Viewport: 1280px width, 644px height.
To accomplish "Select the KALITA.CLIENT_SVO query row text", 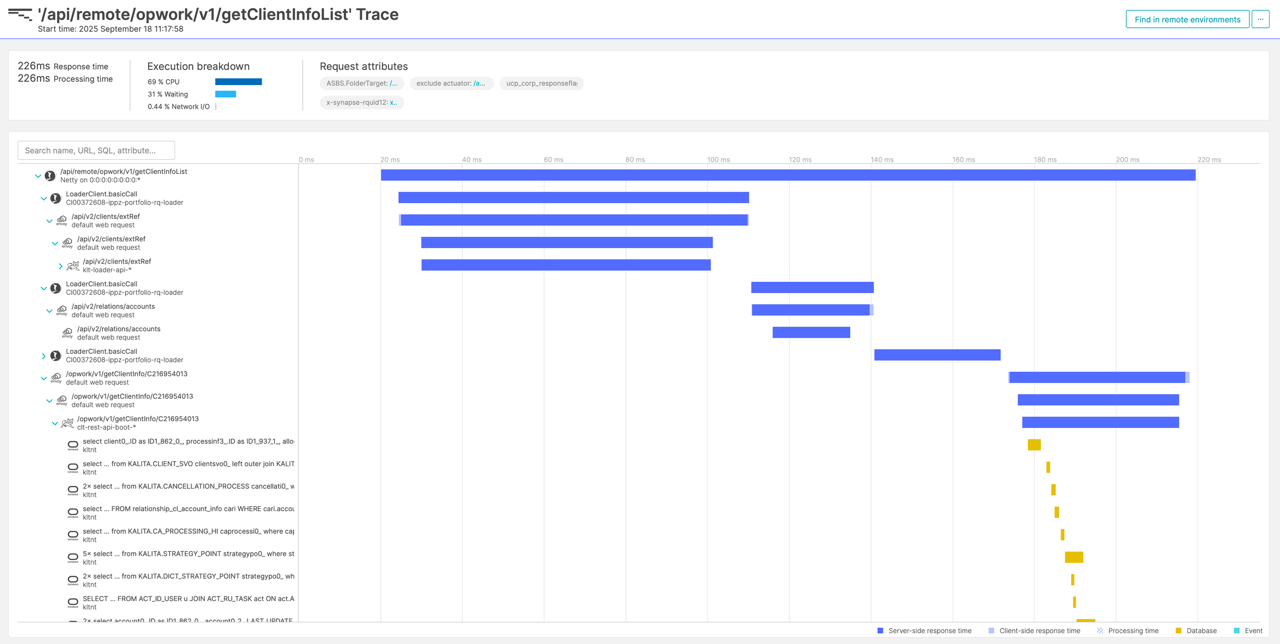I will point(188,464).
